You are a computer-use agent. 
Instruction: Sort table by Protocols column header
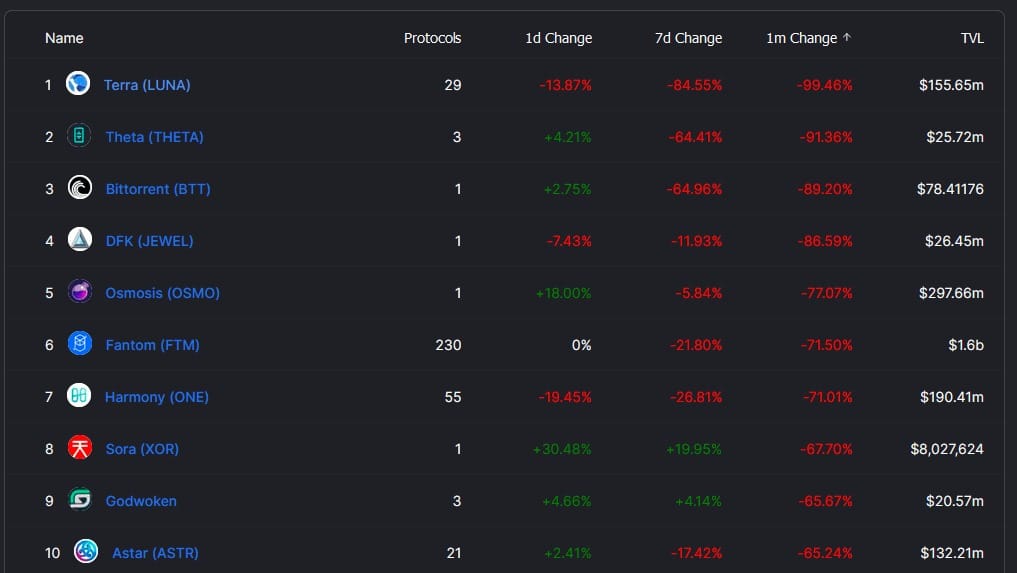433,38
